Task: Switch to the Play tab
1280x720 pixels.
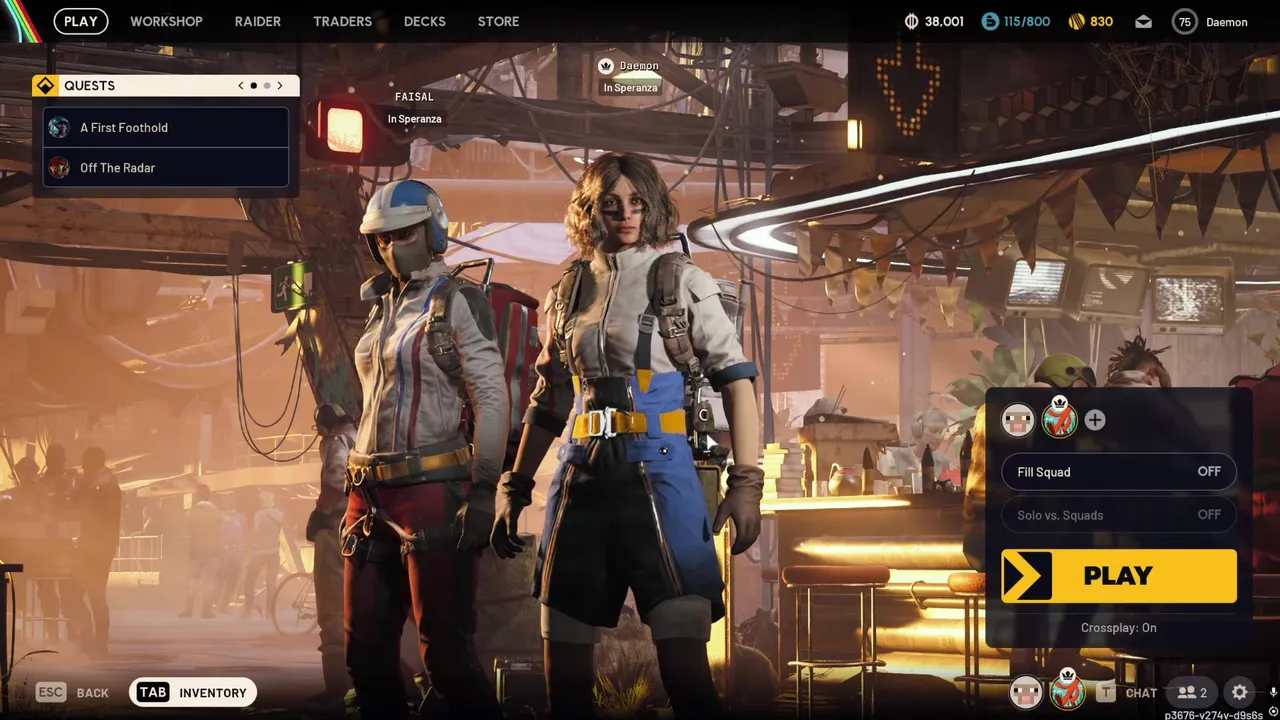Action: tap(81, 21)
